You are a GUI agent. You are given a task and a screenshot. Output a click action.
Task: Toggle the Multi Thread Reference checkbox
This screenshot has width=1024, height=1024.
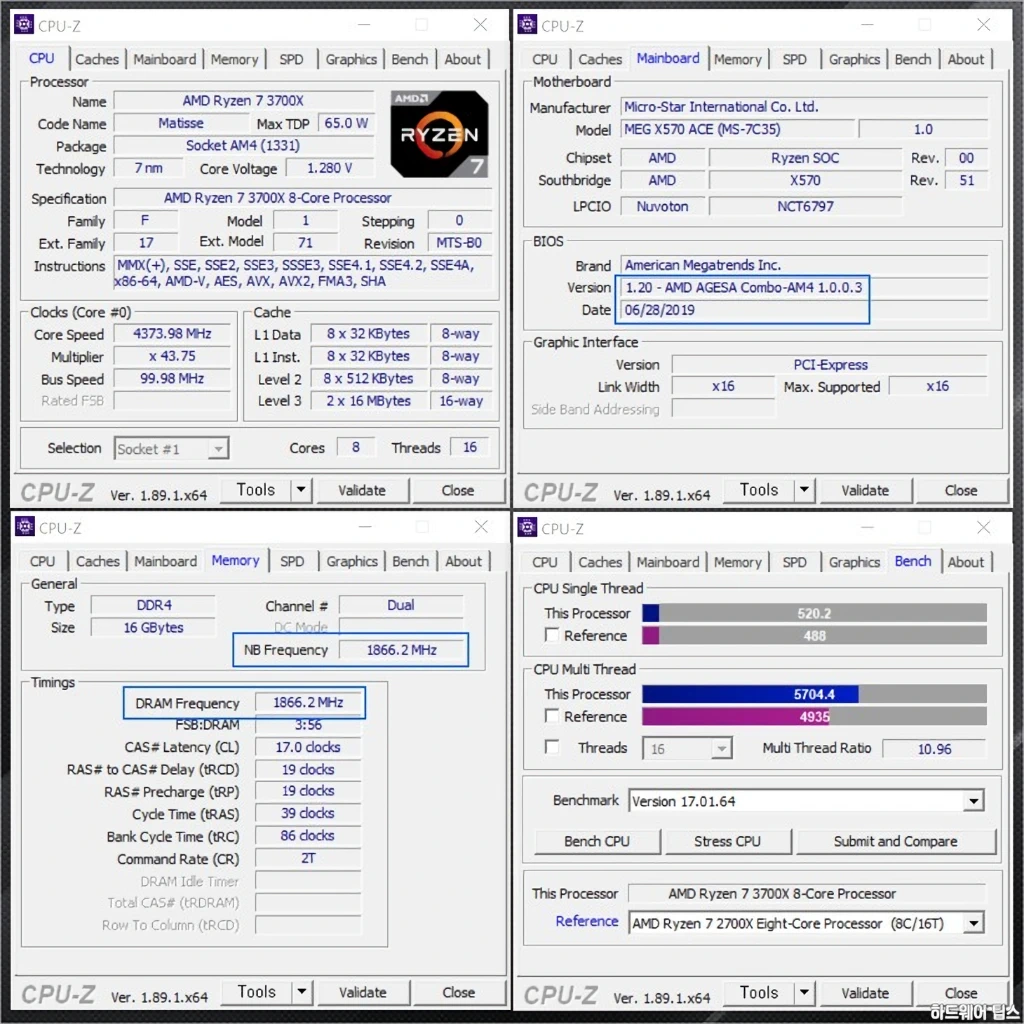(x=552, y=716)
